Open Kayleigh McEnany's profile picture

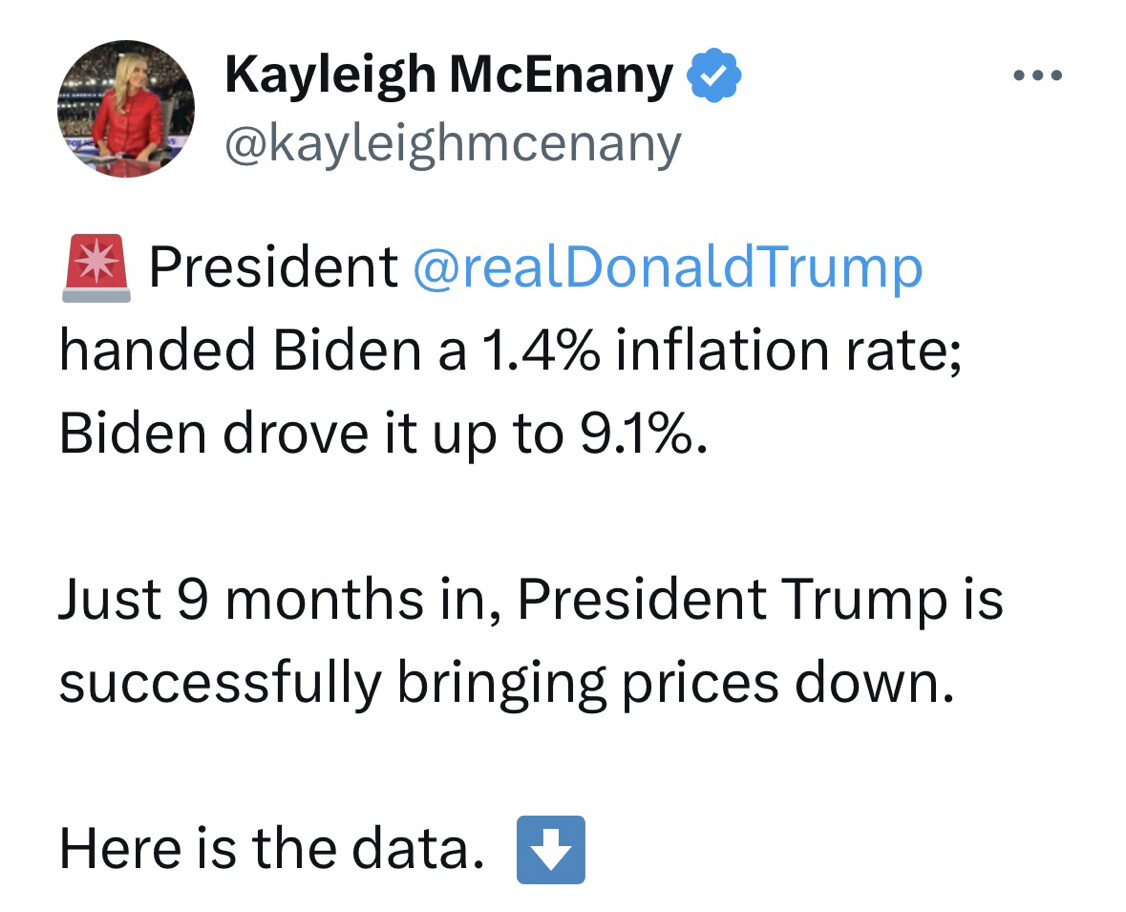126,109
